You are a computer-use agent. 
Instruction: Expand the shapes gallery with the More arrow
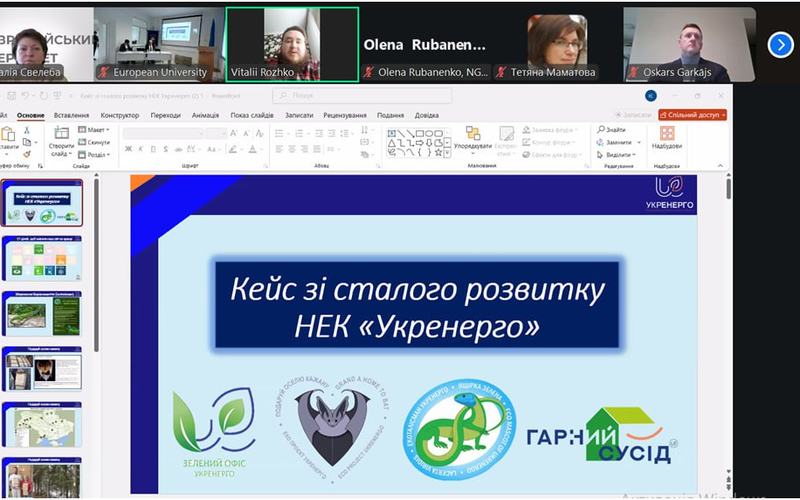pyautogui.click(x=447, y=153)
